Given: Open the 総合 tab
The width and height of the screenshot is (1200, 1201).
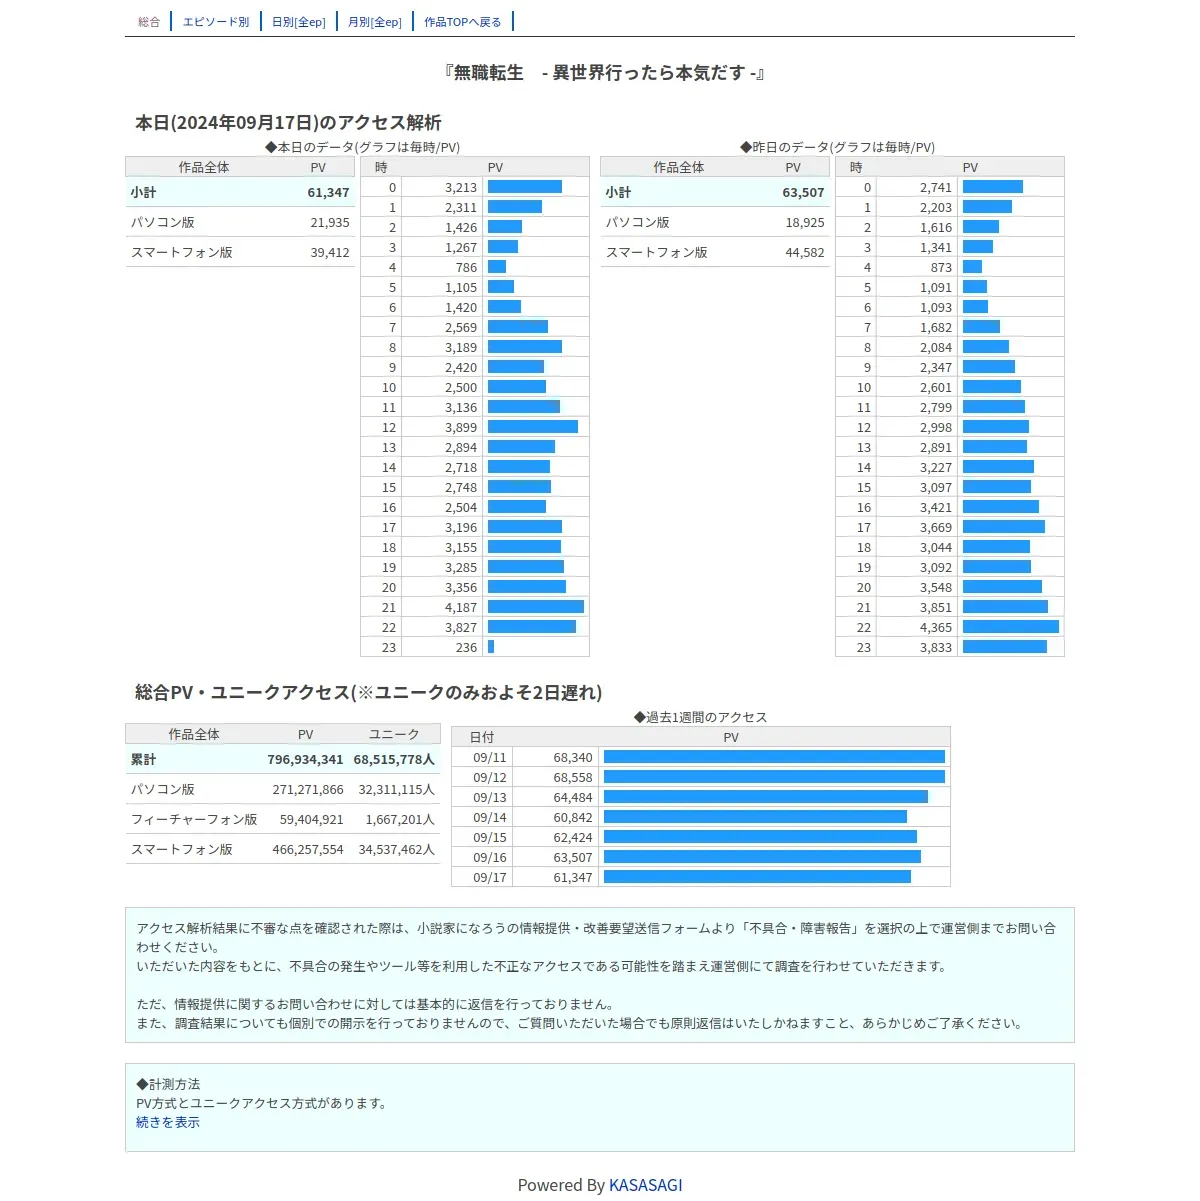Looking at the screenshot, I should click(x=149, y=22).
